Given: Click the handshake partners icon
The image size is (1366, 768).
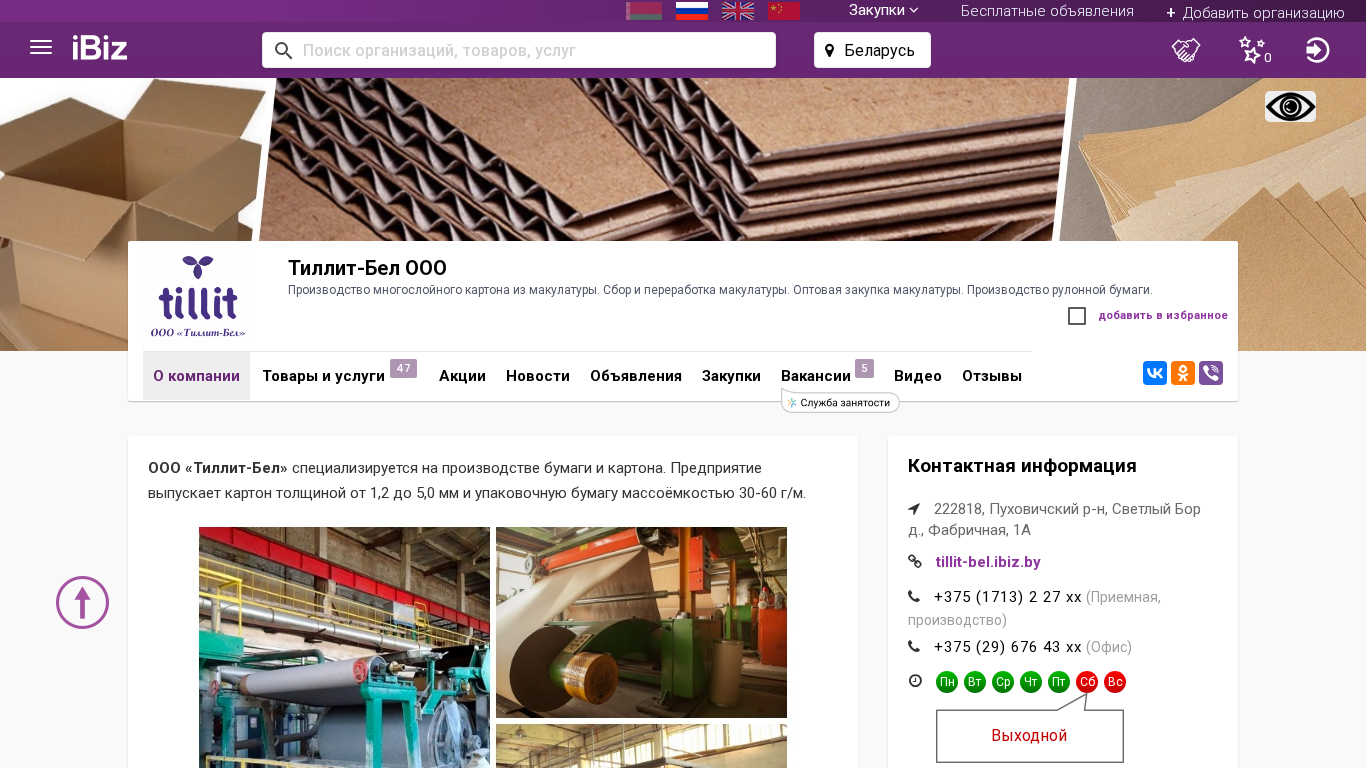Looking at the screenshot, I should (x=1186, y=50).
